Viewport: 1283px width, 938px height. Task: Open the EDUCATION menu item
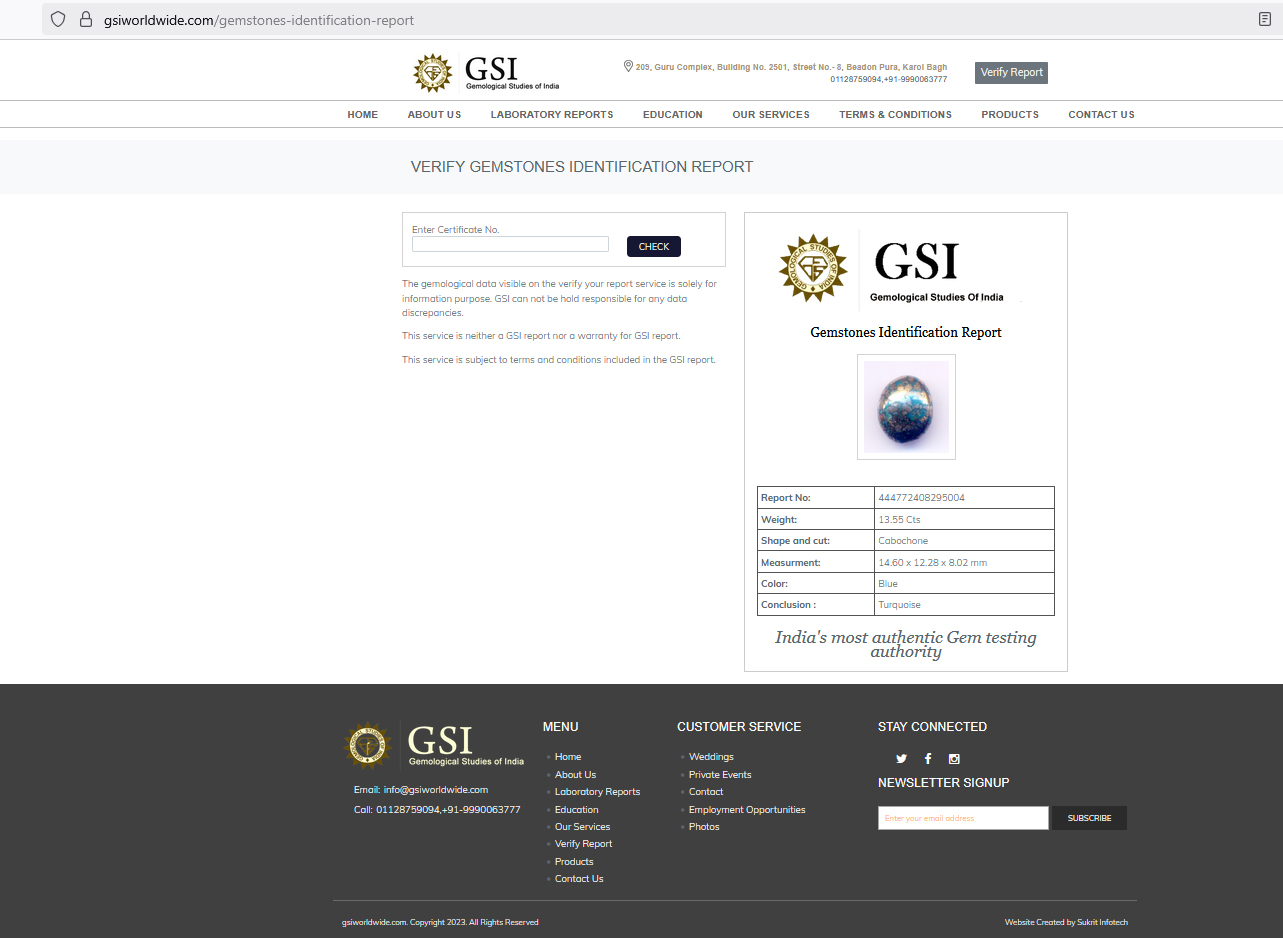click(673, 115)
